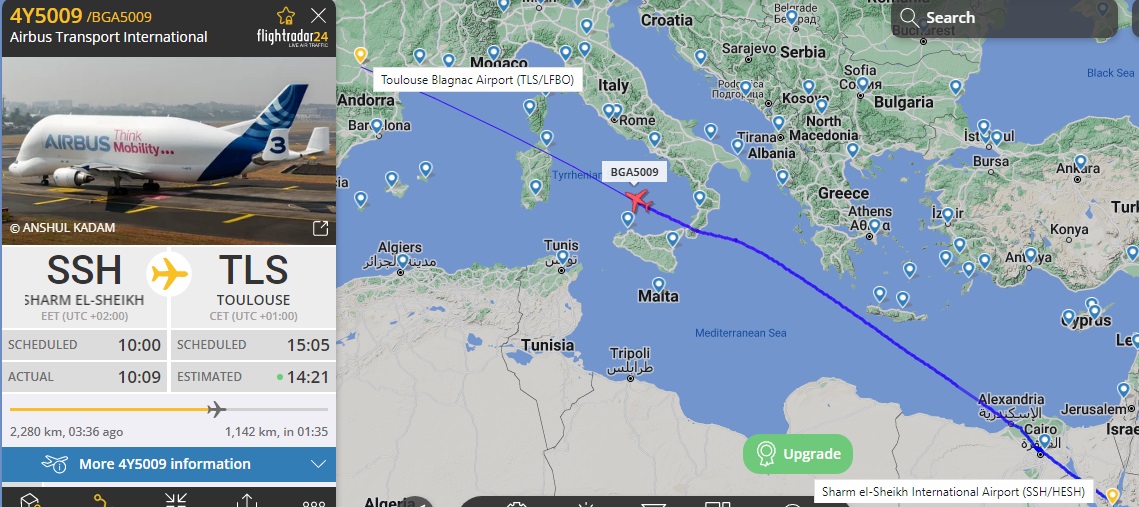
Task: Click the yellow Sharm el-Sheikh airport pin
Action: click(x=1111, y=497)
